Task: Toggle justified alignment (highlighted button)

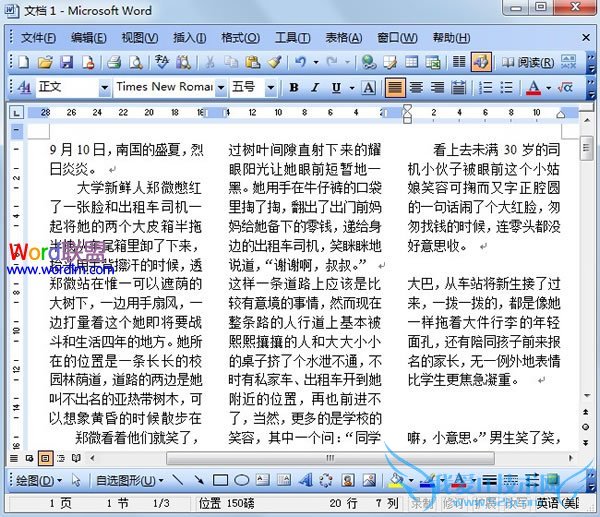Action: [395, 88]
